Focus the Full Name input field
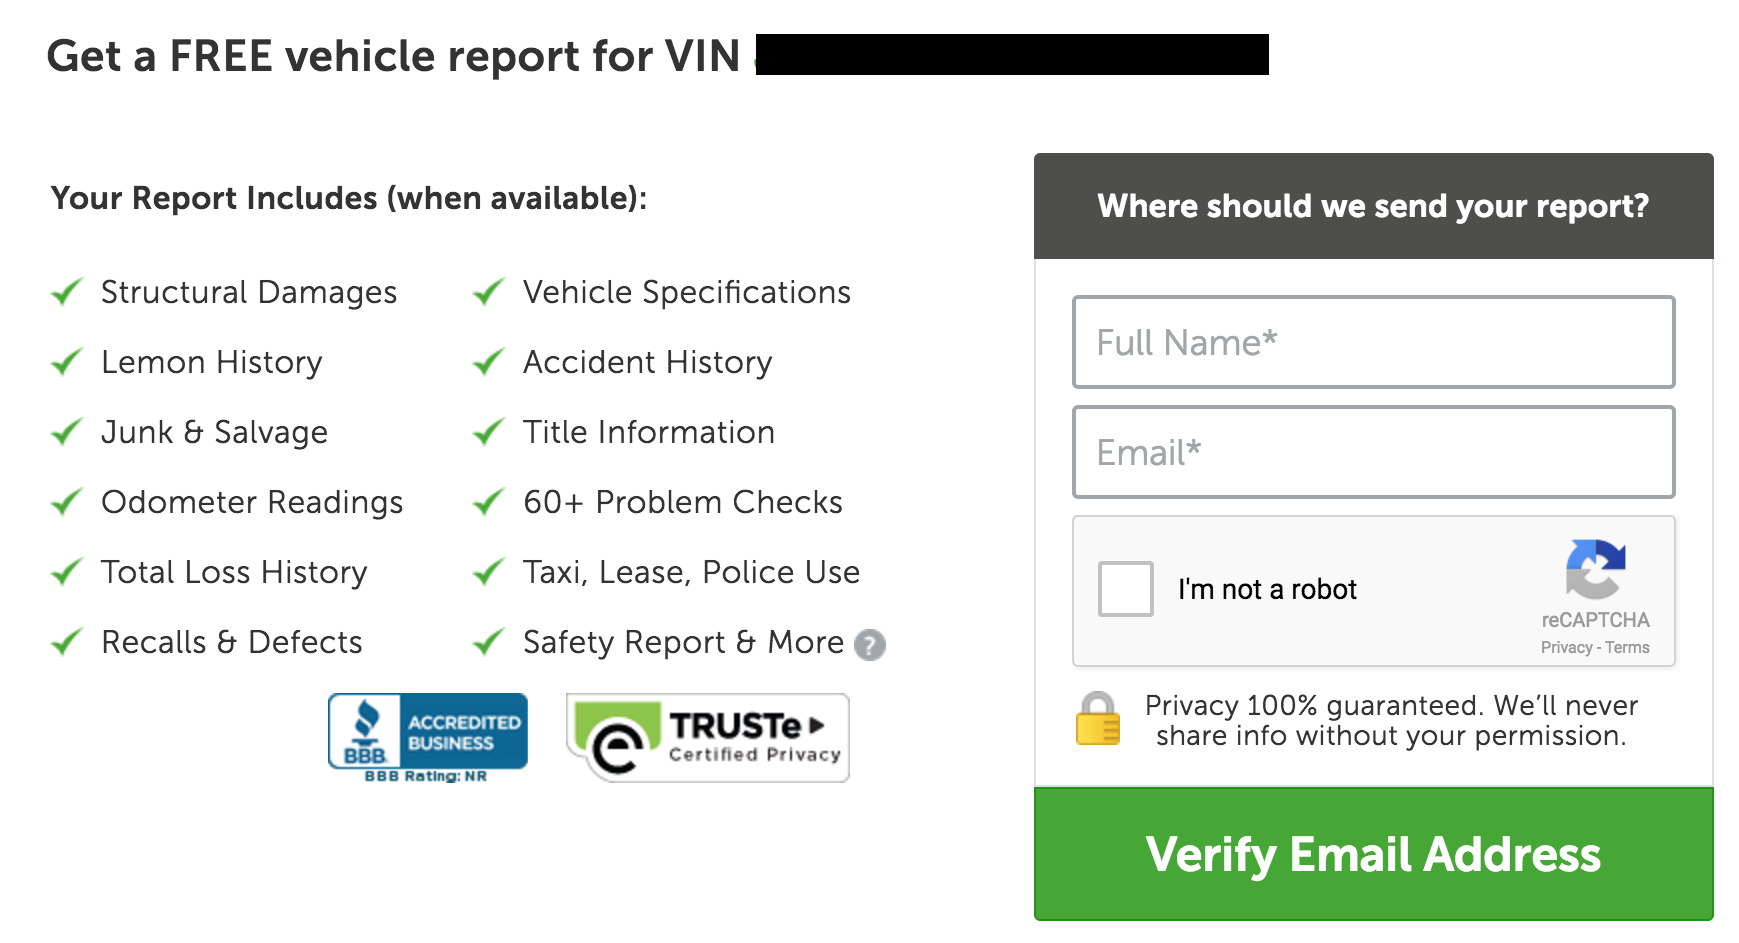This screenshot has height=943, width=1739. point(1374,342)
